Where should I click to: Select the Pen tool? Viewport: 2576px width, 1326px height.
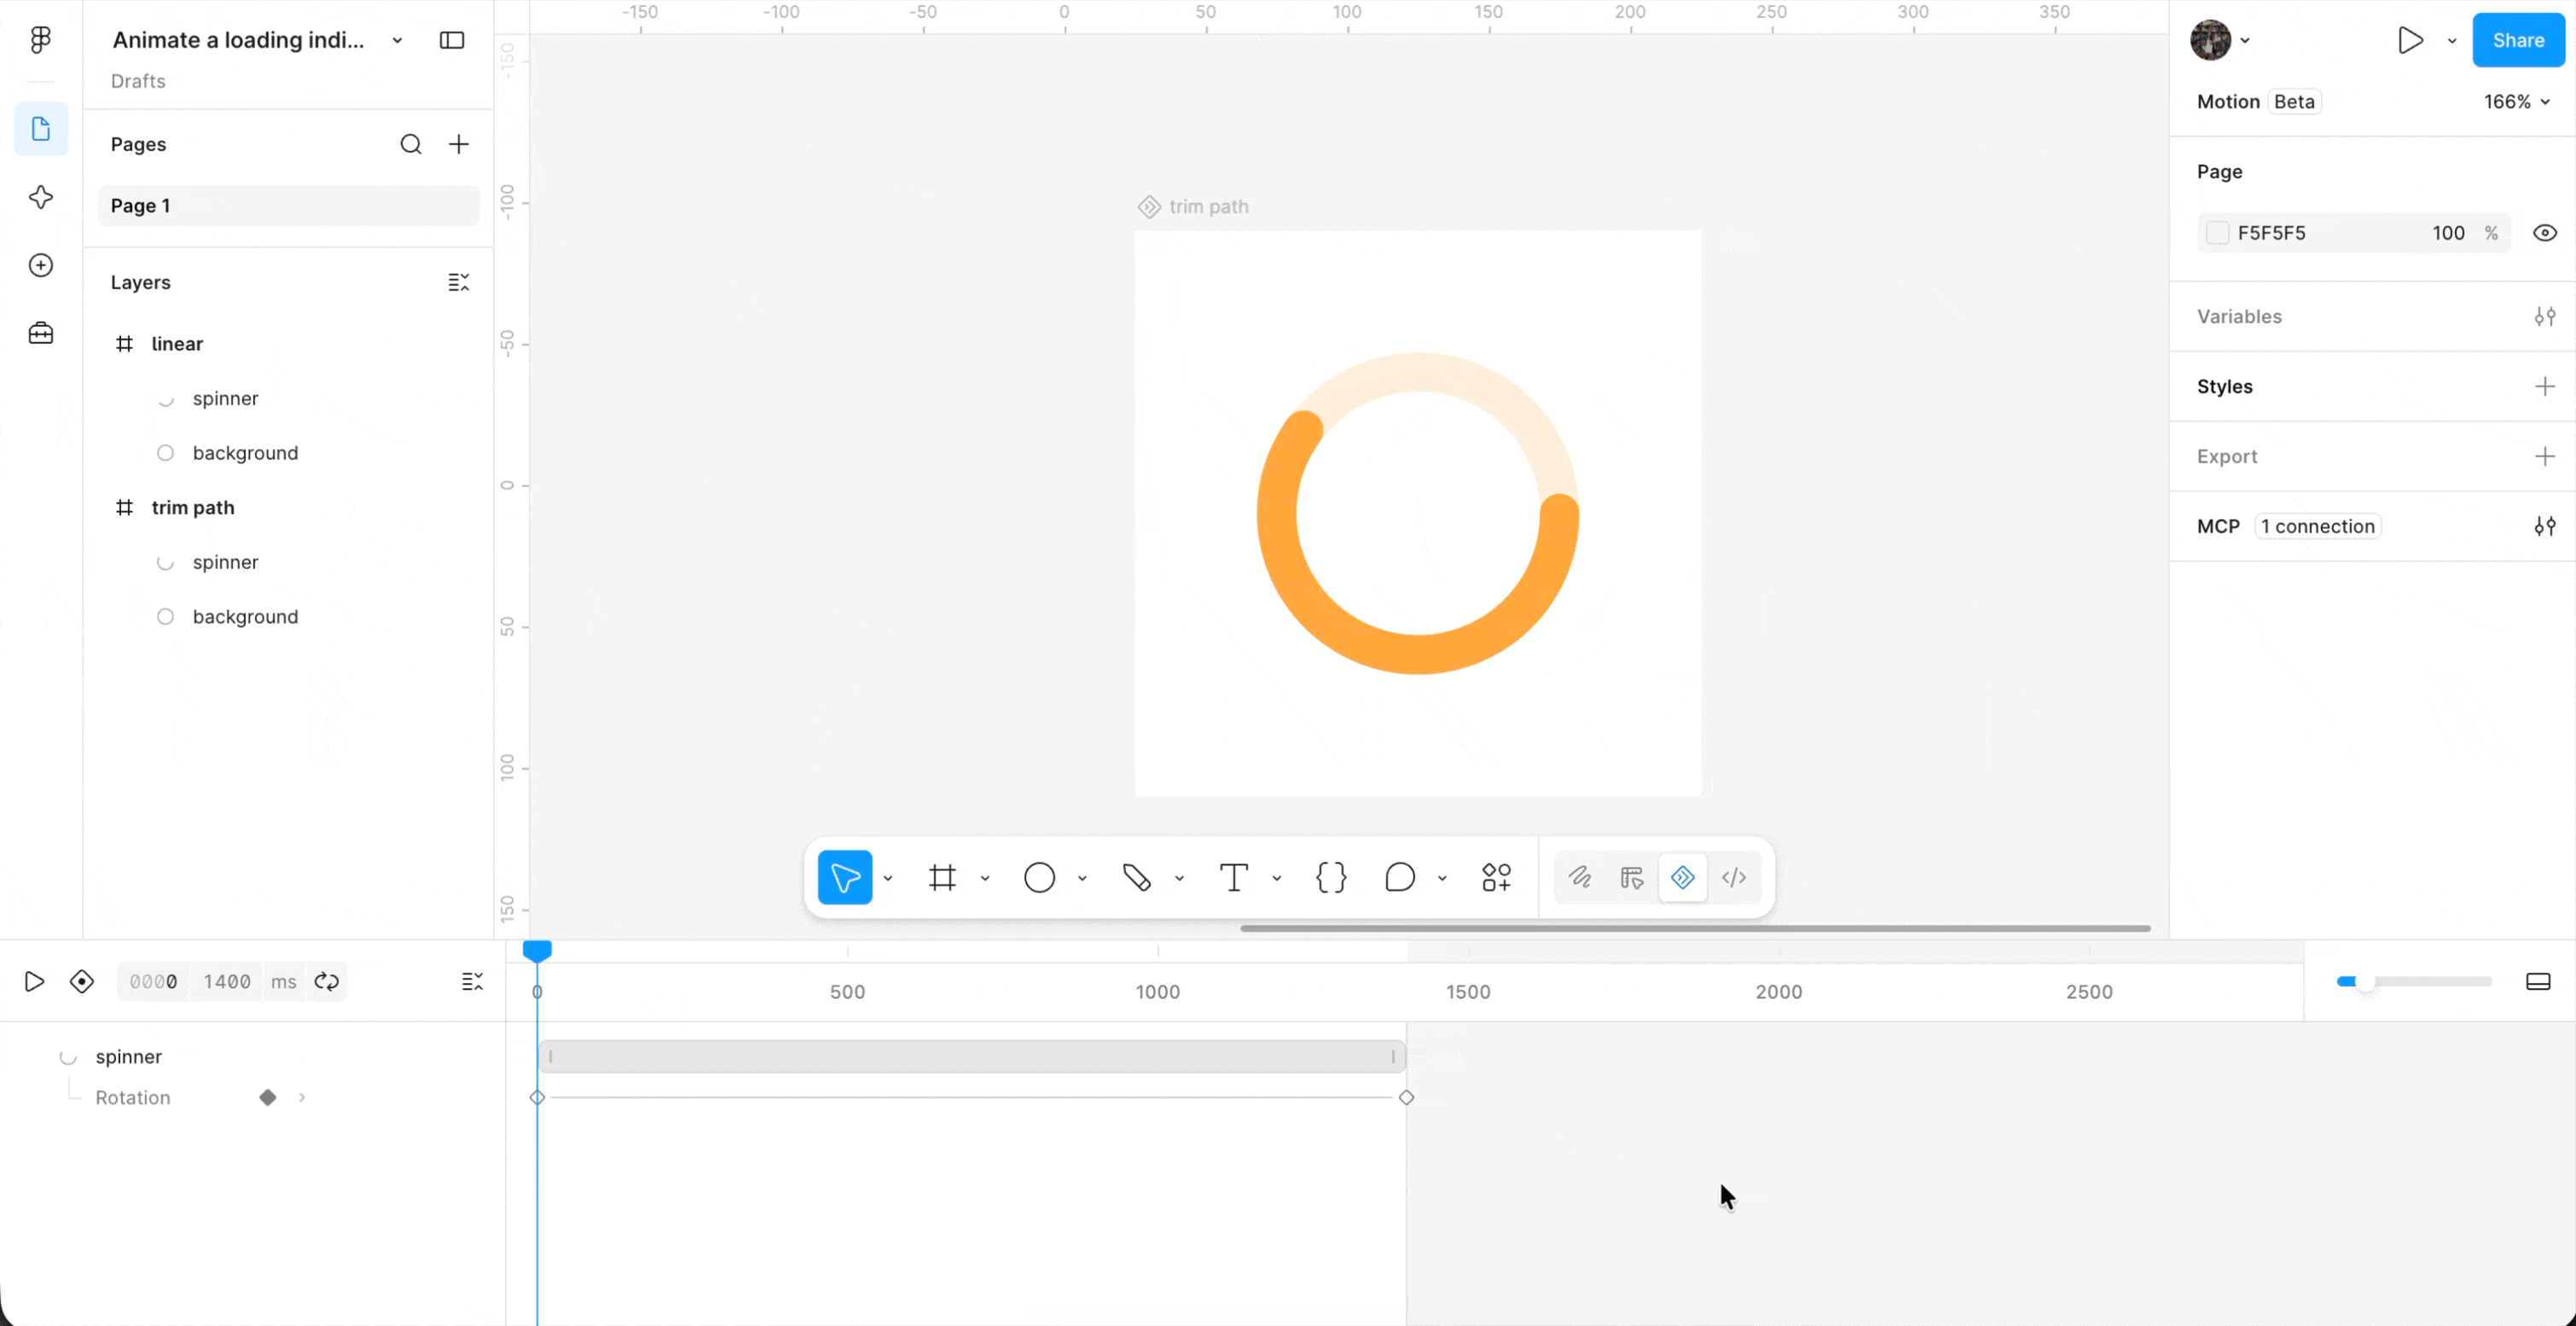(x=1137, y=878)
